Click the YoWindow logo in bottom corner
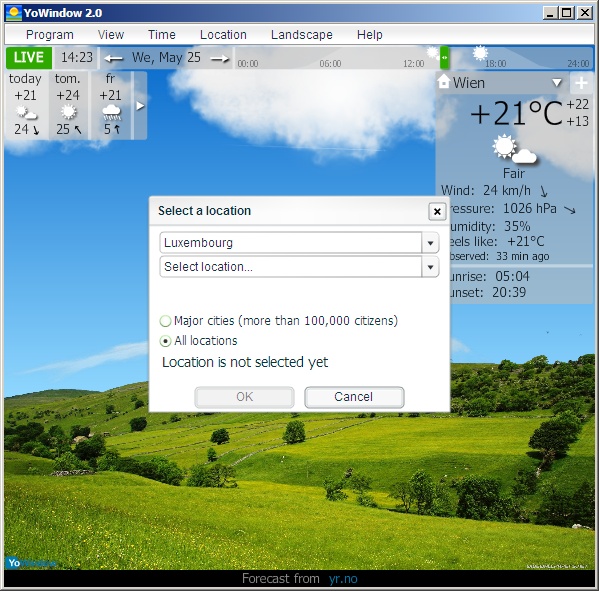599x591 pixels. (31, 562)
